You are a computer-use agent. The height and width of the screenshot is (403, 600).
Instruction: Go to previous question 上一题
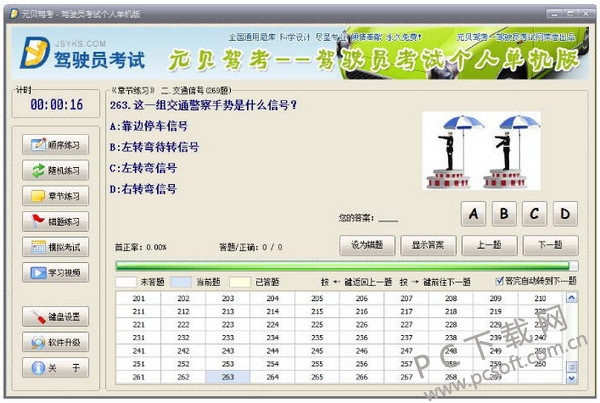point(489,245)
